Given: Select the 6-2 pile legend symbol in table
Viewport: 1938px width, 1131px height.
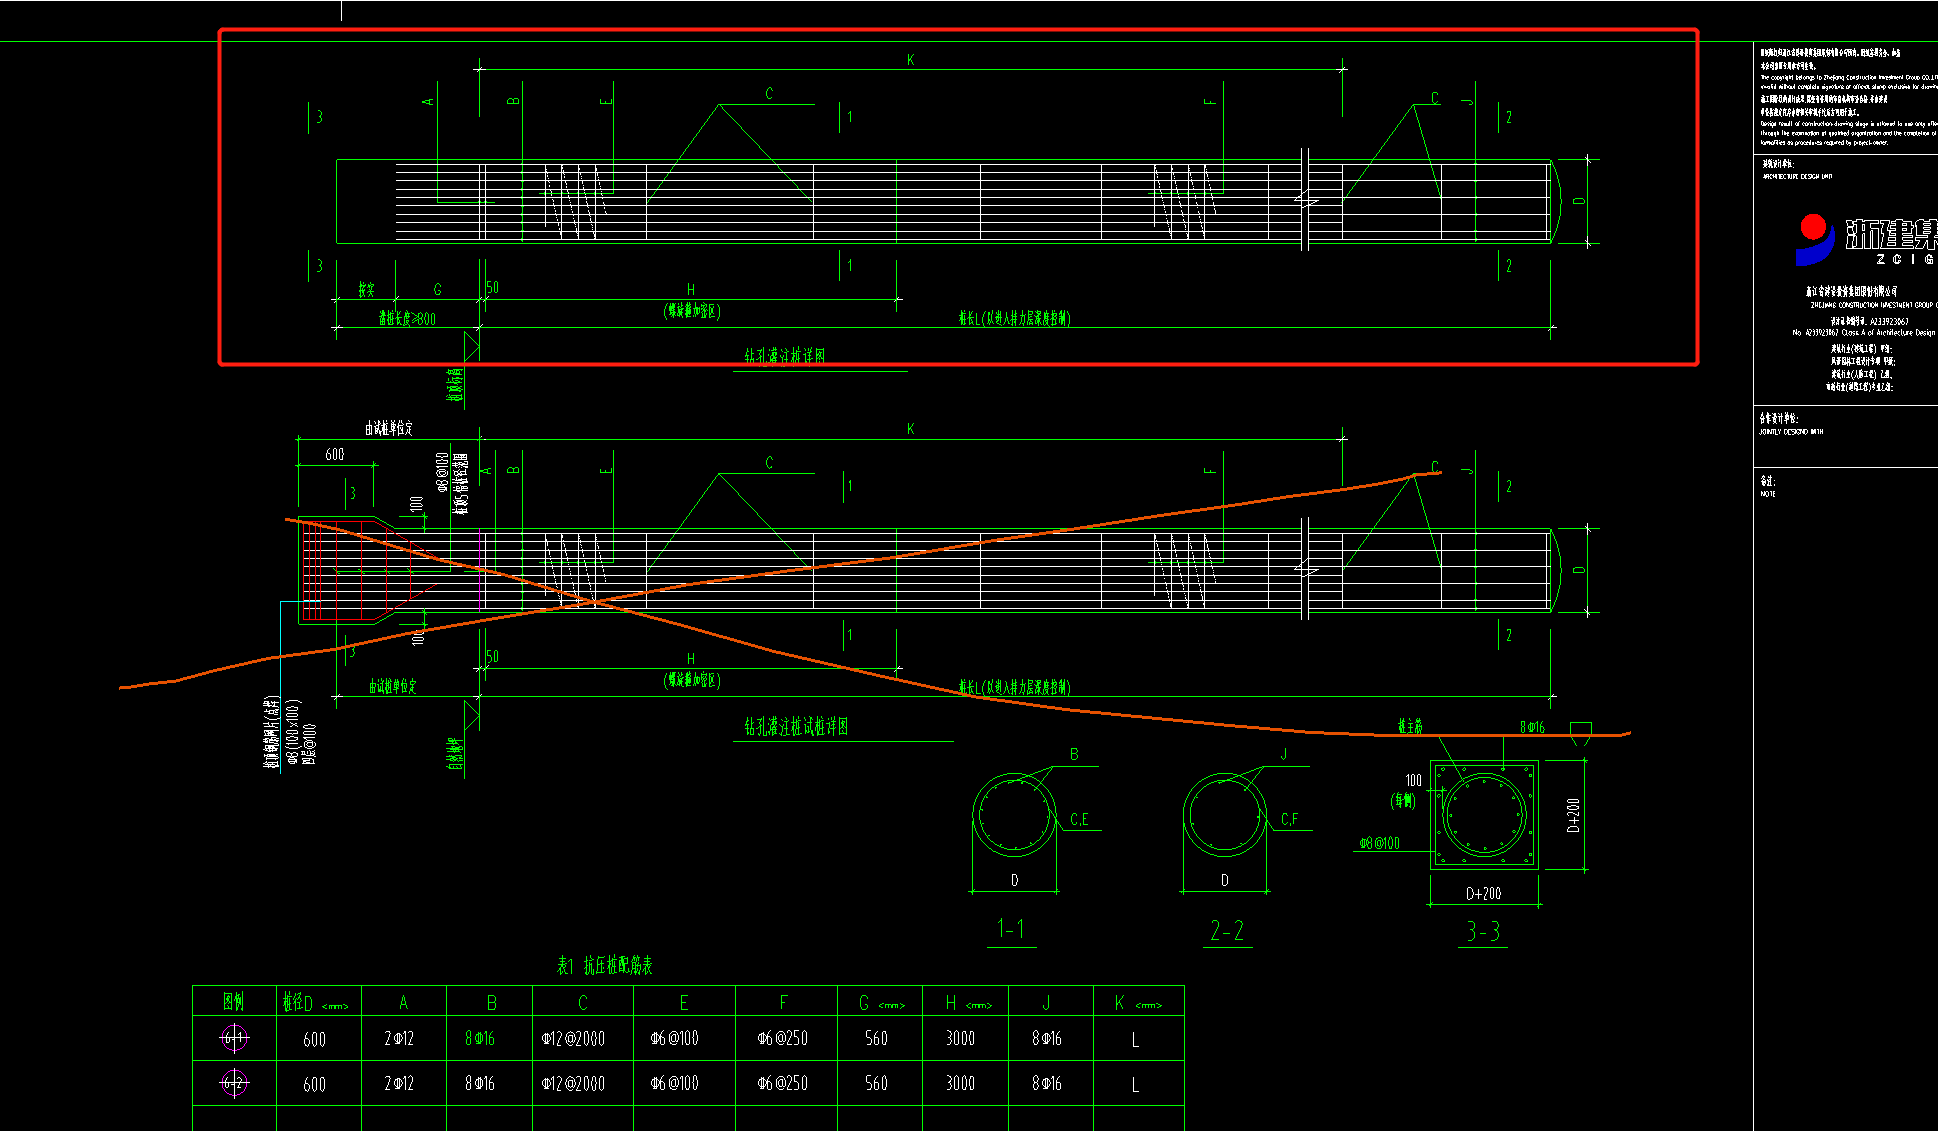Looking at the screenshot, I should click(234, 1083).
